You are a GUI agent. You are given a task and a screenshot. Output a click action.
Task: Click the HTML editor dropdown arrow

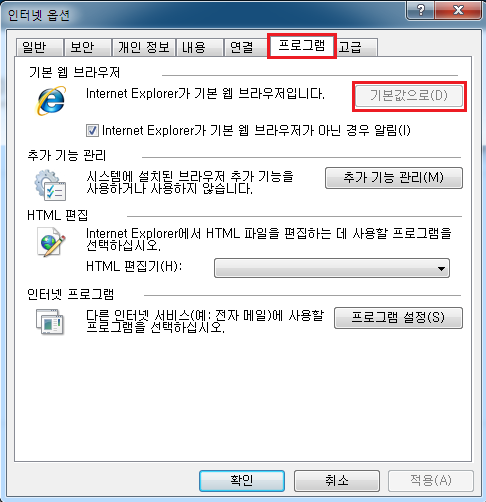(441, 268)
